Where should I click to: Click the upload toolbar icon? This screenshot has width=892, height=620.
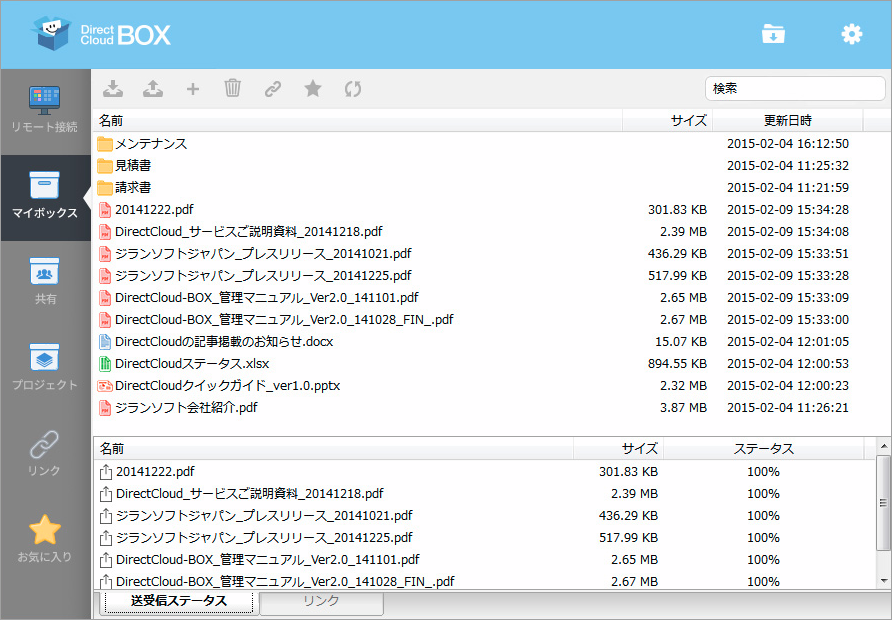153,89
